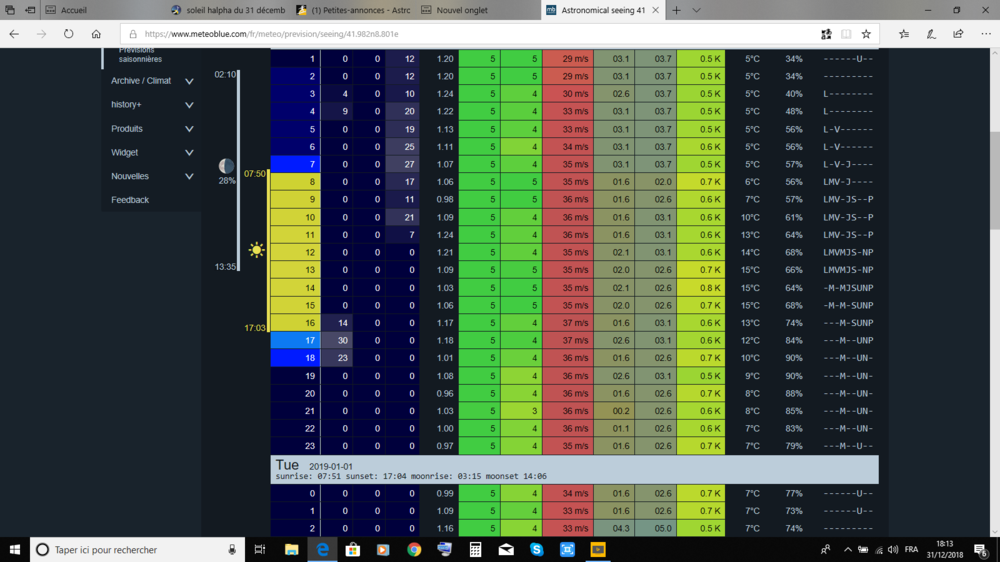Open the history+ sidebar link
This screenshot has height=562, width=1000.
(x=126, y=105)
